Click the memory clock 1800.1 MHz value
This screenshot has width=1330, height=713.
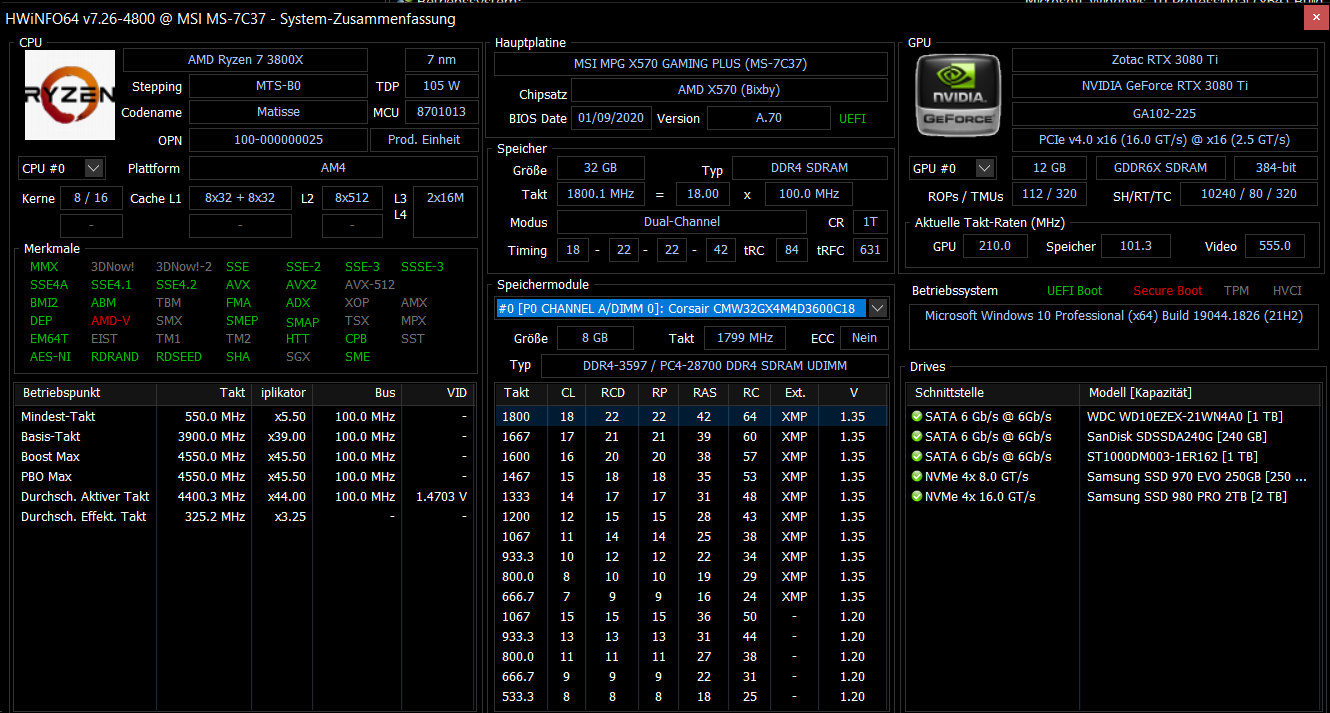click(x=600, y=194)
